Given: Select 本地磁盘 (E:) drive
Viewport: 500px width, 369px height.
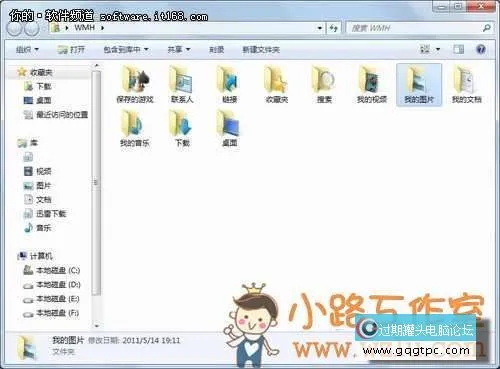Looking at the screenshot, I should pos(51,299).
